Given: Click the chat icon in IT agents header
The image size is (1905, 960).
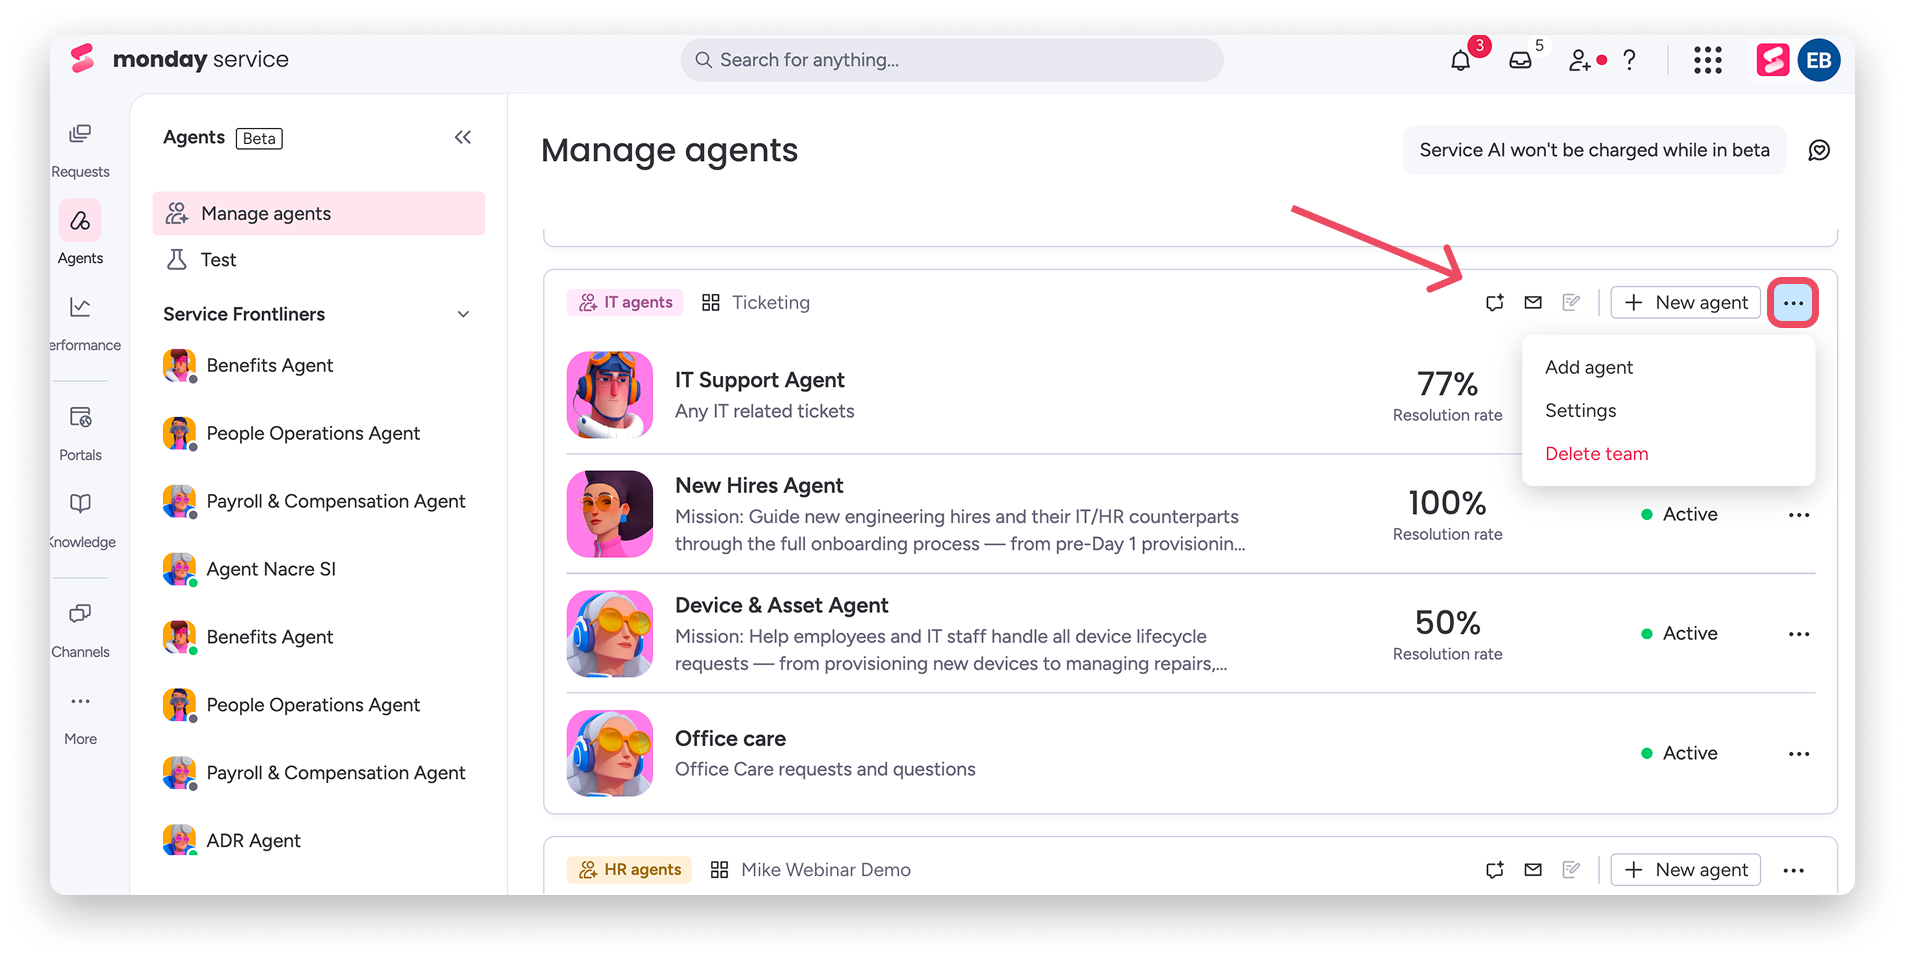Looking at the screenshot, I should coord(1495,302).
